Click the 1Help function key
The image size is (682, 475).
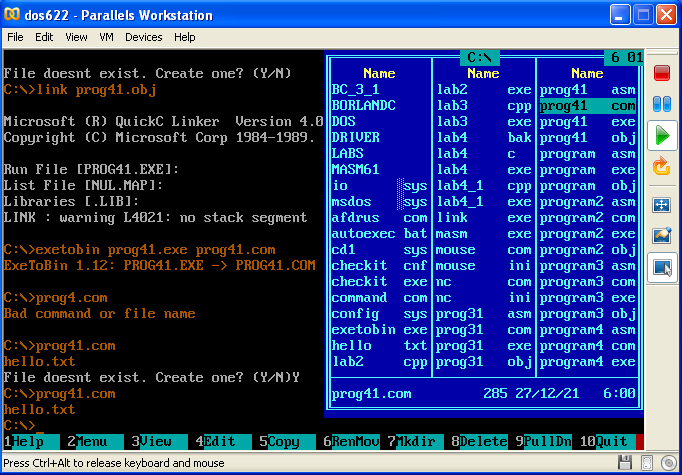coord(32,442)
